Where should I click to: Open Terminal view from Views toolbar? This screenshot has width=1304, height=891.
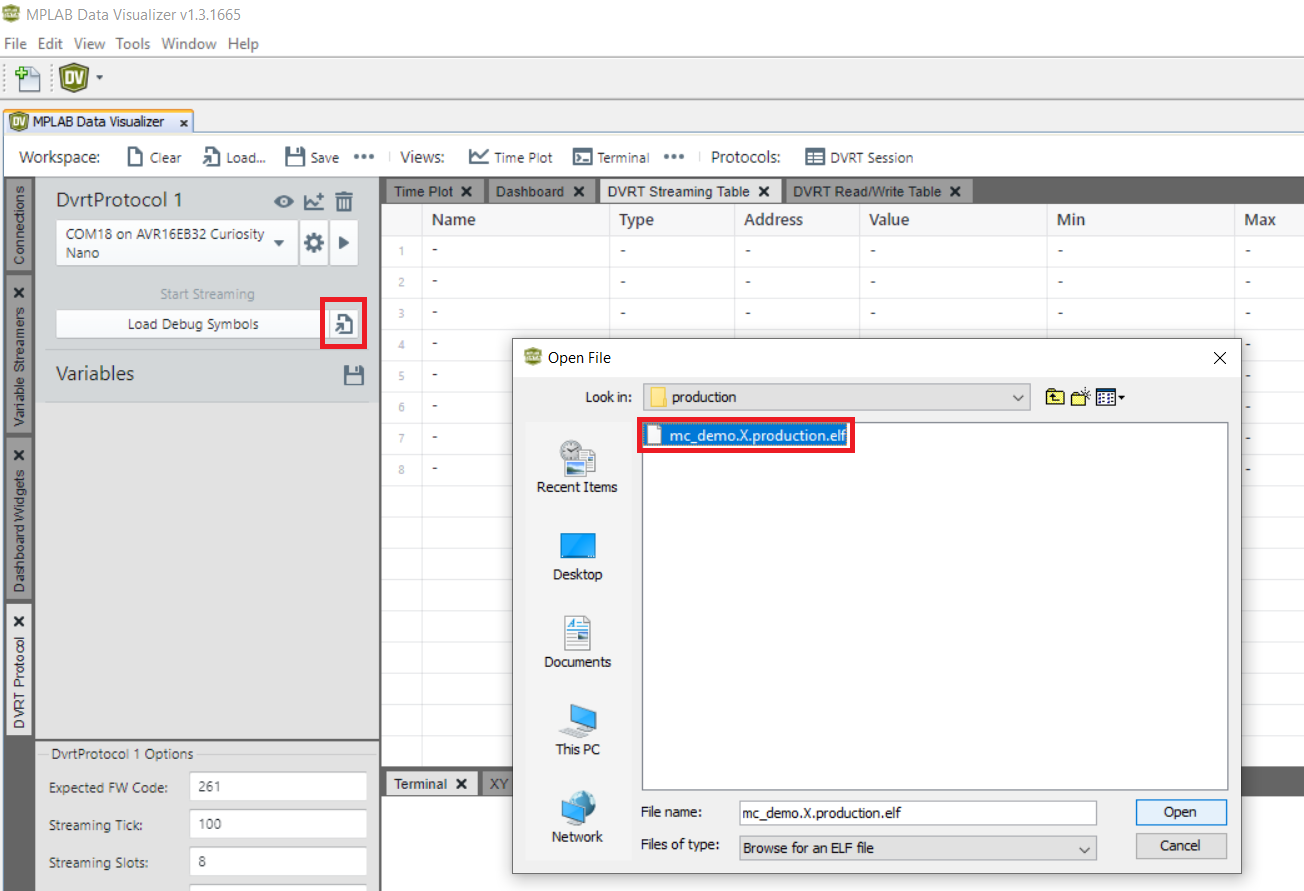coord(611,157)
